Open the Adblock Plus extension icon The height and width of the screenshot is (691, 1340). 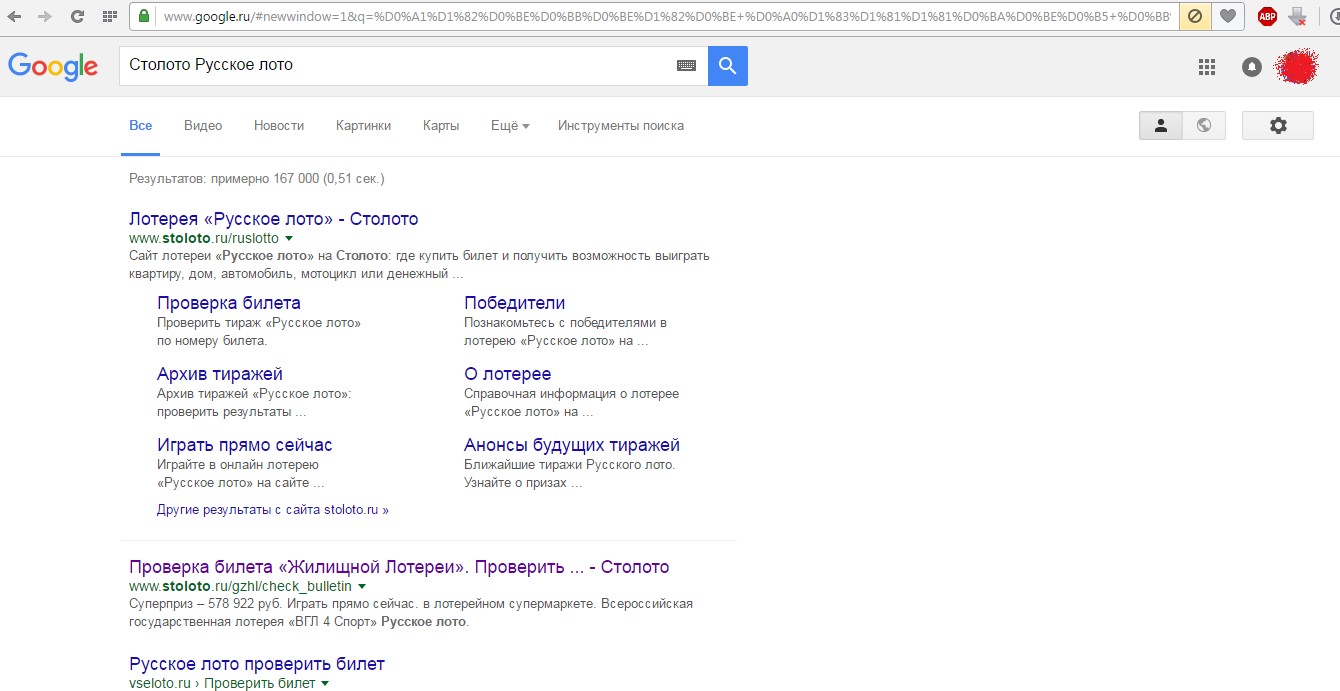click(x=1267, y=16)
